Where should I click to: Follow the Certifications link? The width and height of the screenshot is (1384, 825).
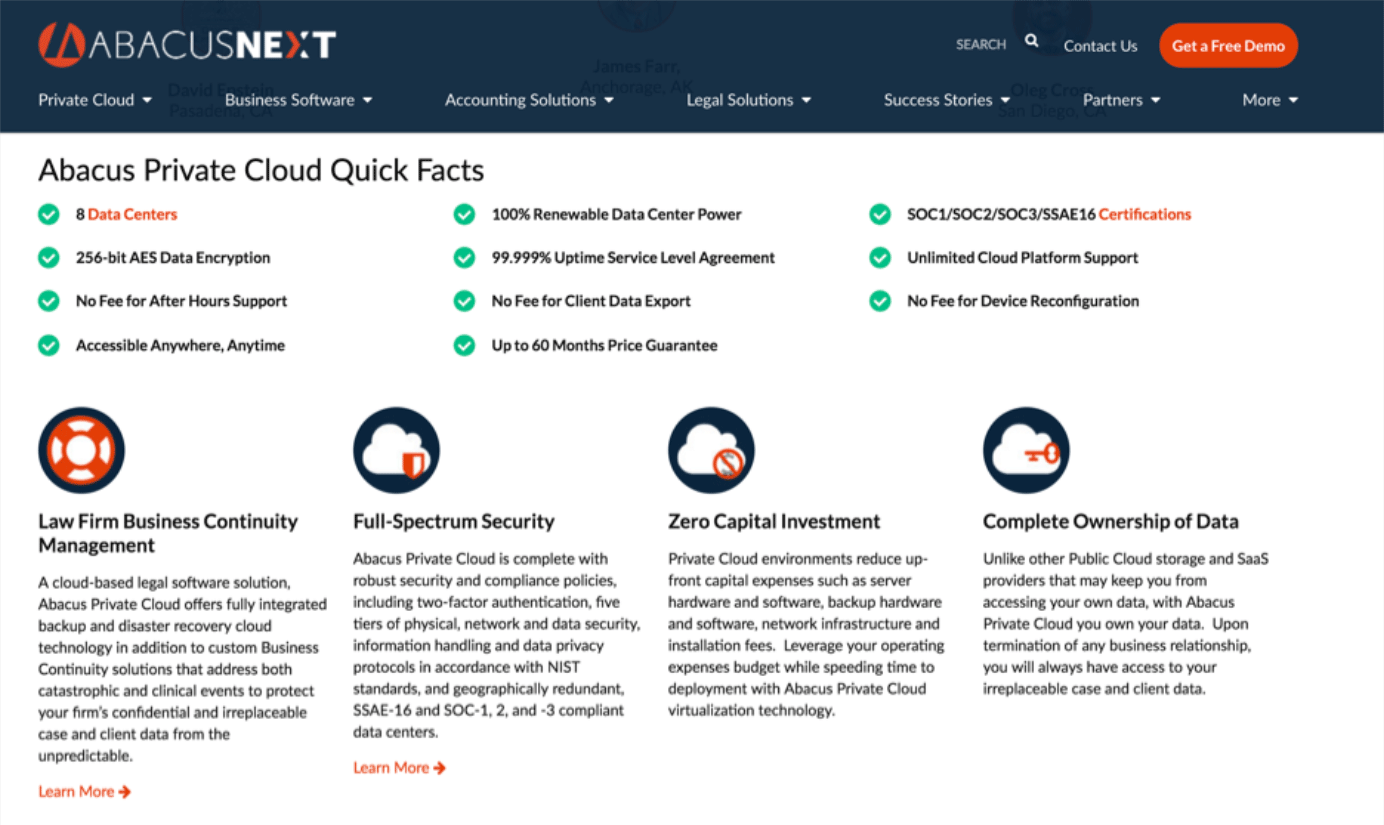click(x=1145, y=214)
